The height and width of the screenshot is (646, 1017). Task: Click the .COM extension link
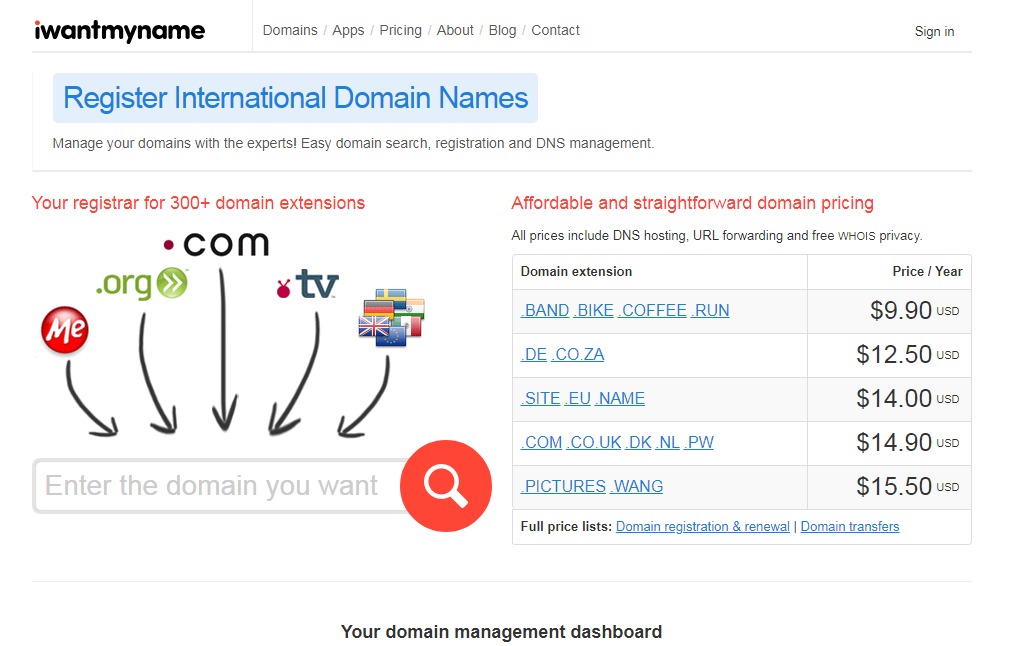[x=542, y=442]
